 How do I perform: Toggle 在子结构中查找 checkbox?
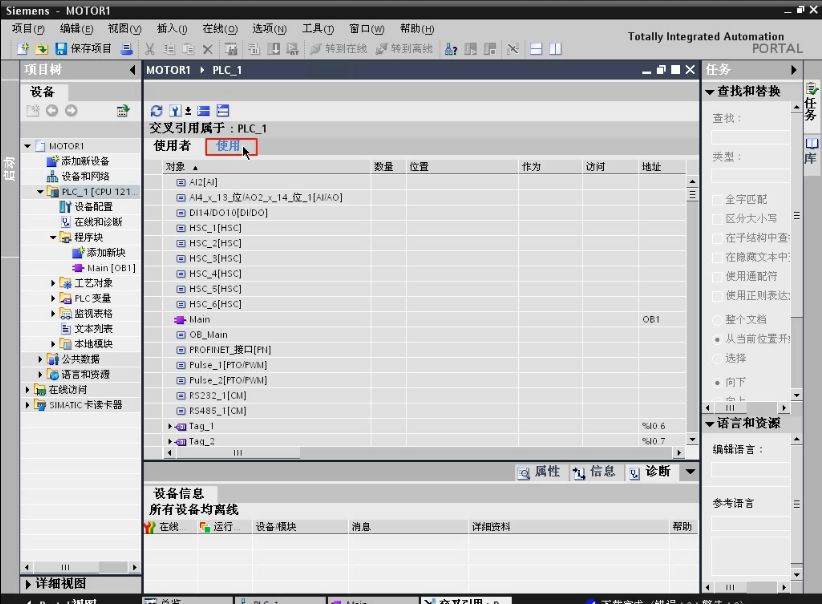click(x=717, y=238)
